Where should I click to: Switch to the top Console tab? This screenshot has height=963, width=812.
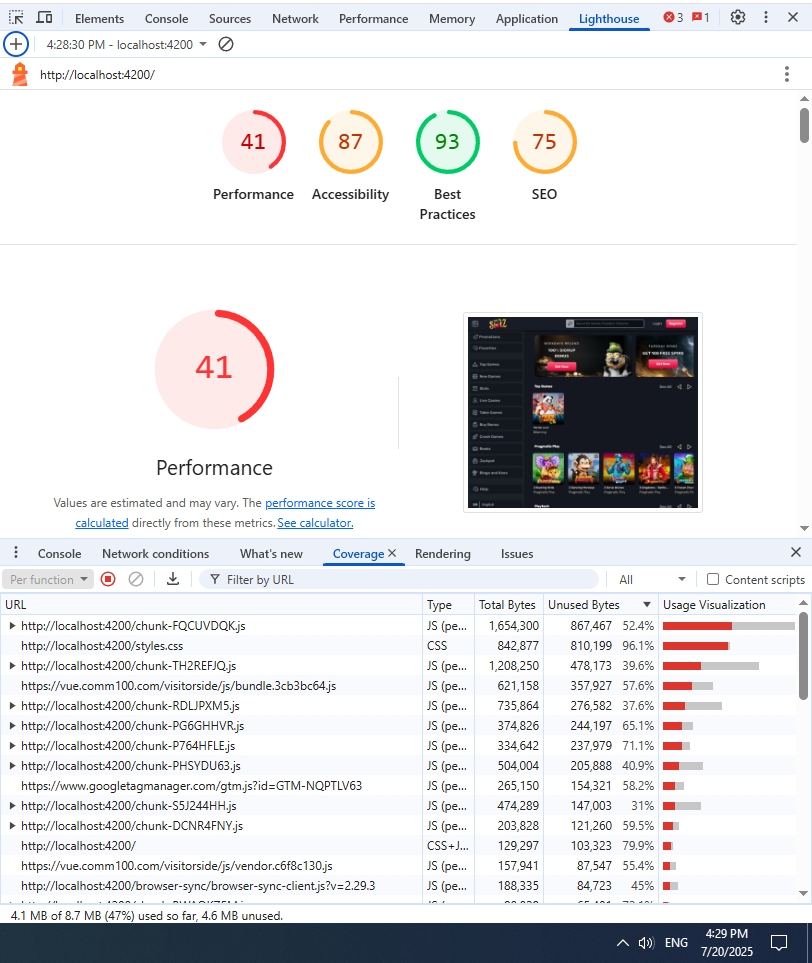coord(166,18)
